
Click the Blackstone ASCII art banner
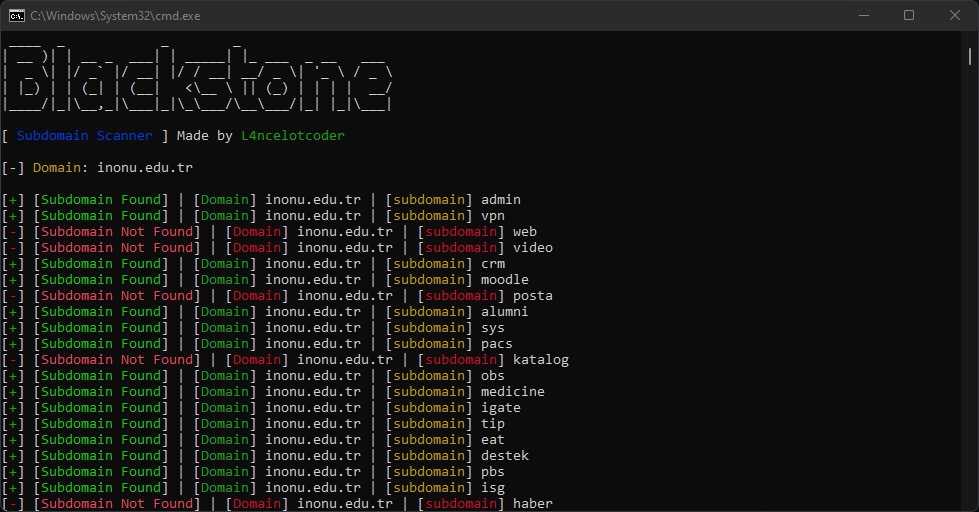pos(197,77)
